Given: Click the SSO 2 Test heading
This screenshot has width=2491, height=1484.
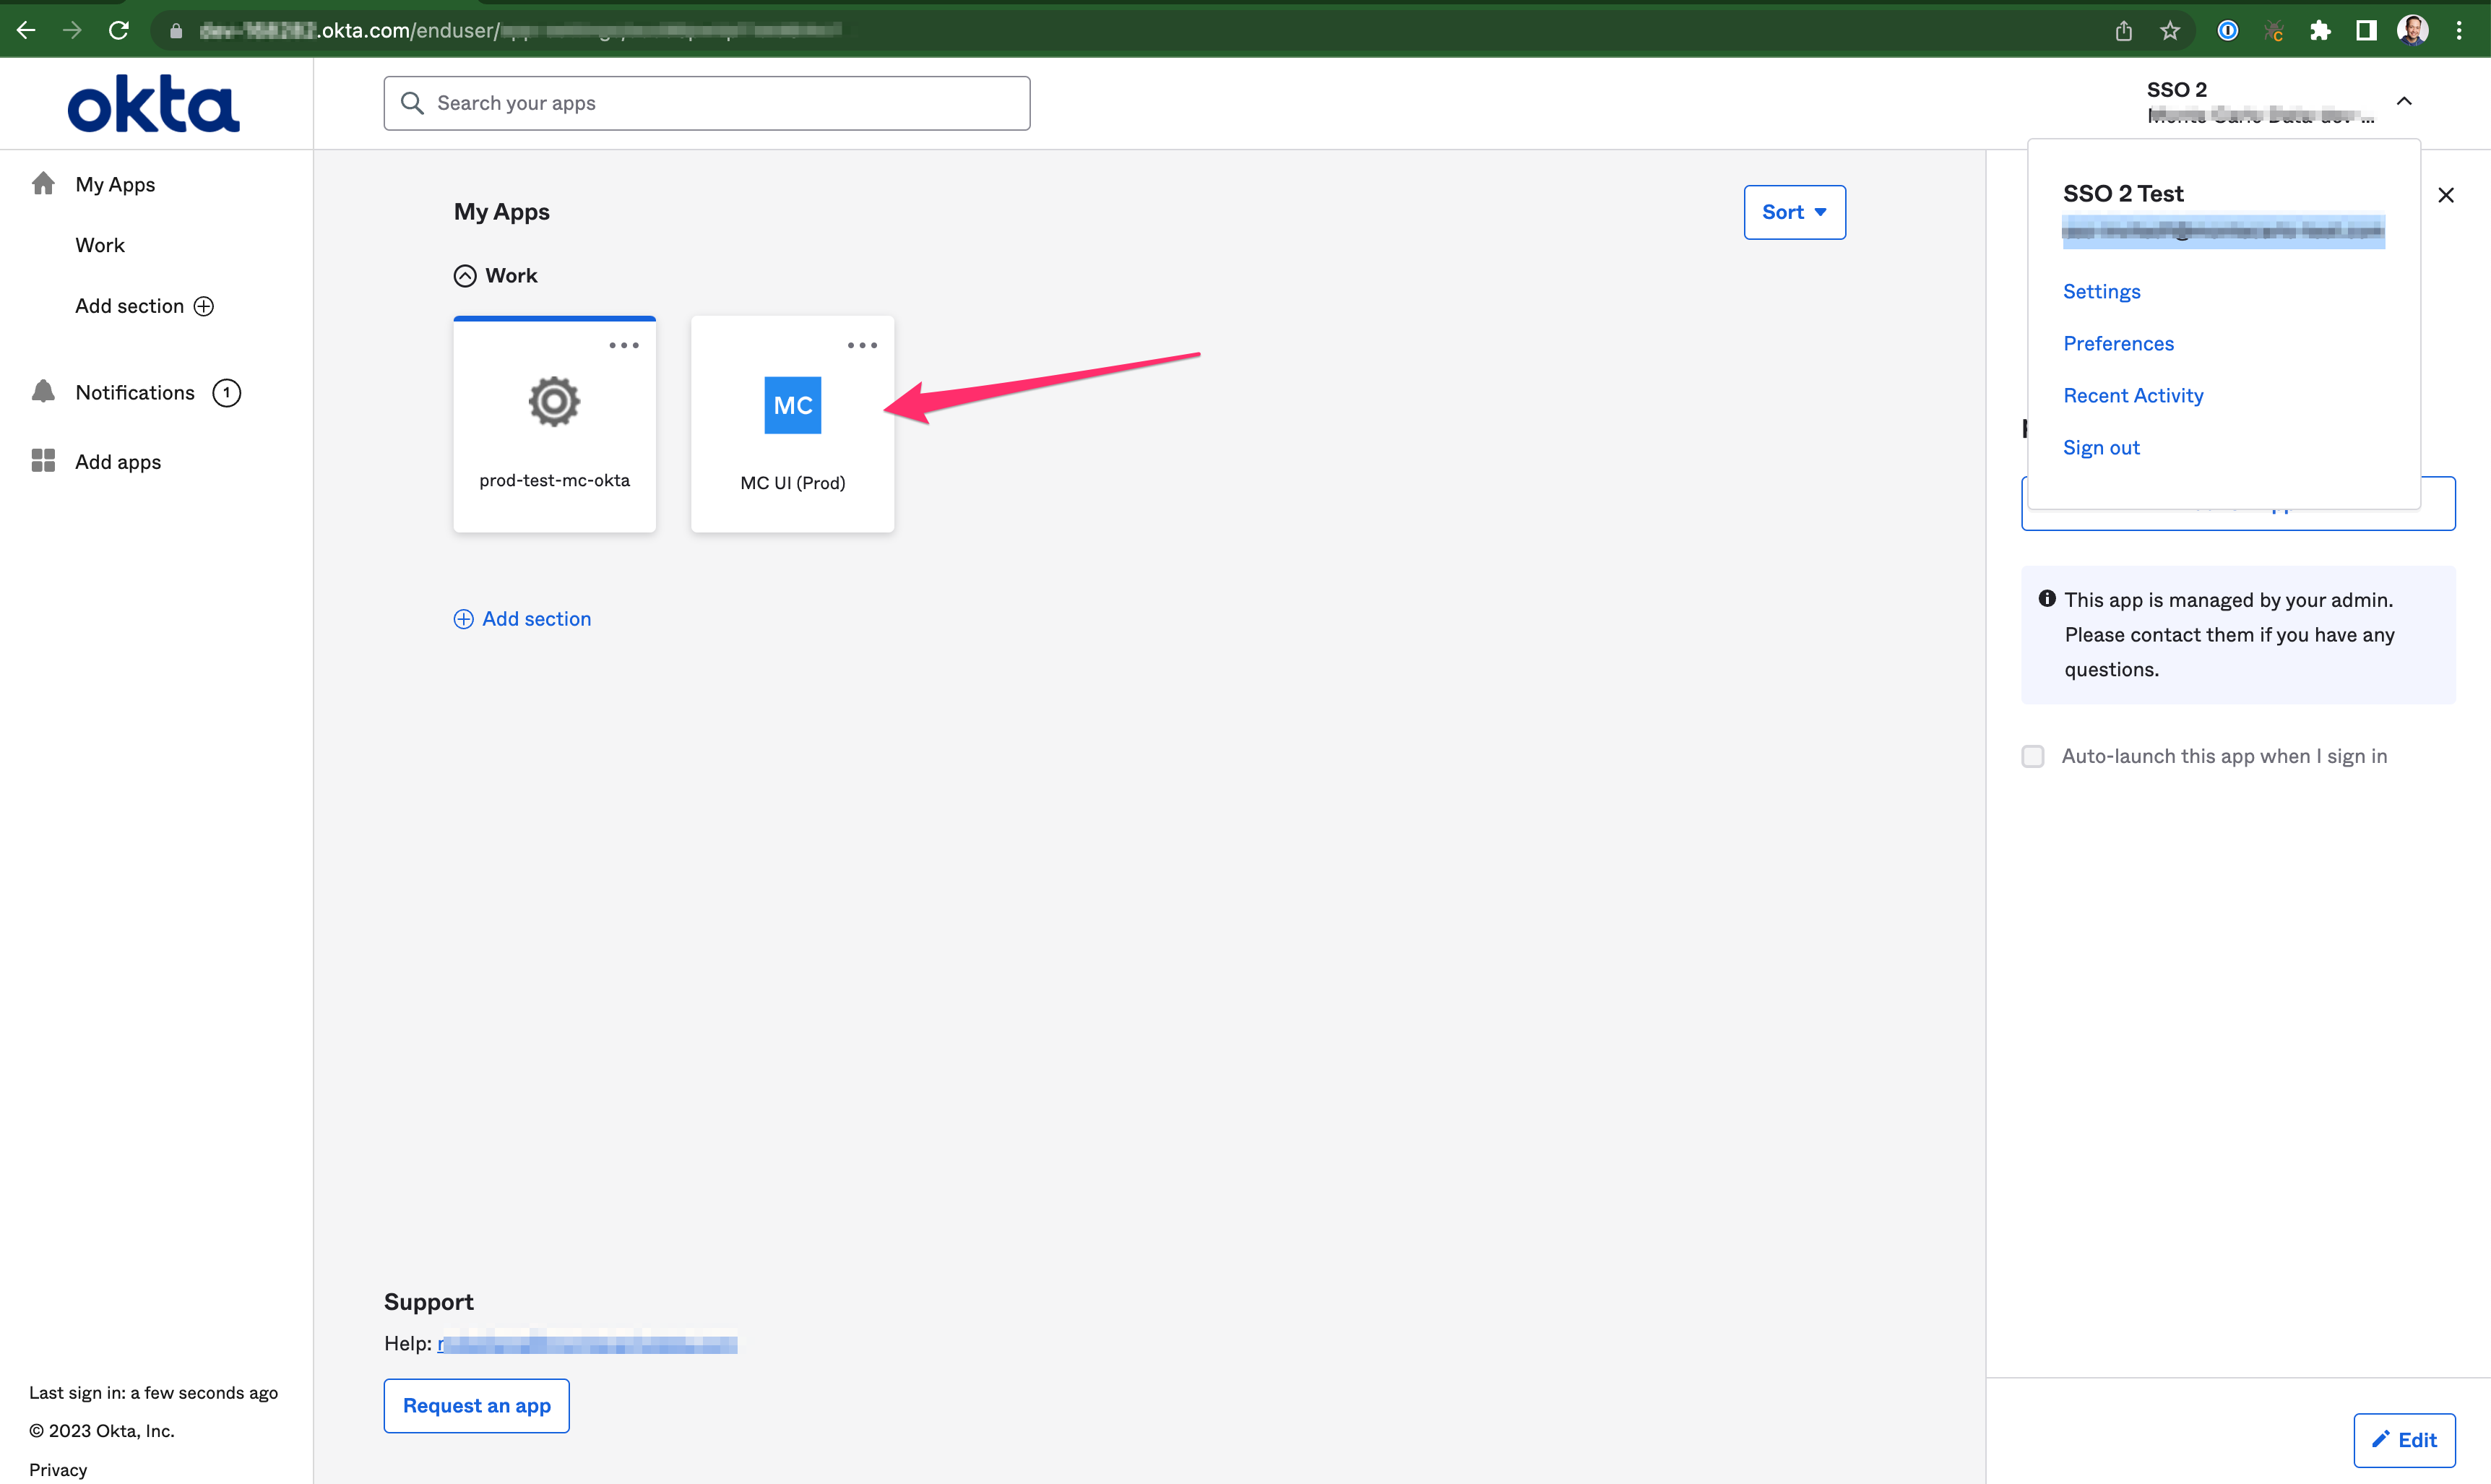Looking at the screenshot, I should click(2123, 194).
